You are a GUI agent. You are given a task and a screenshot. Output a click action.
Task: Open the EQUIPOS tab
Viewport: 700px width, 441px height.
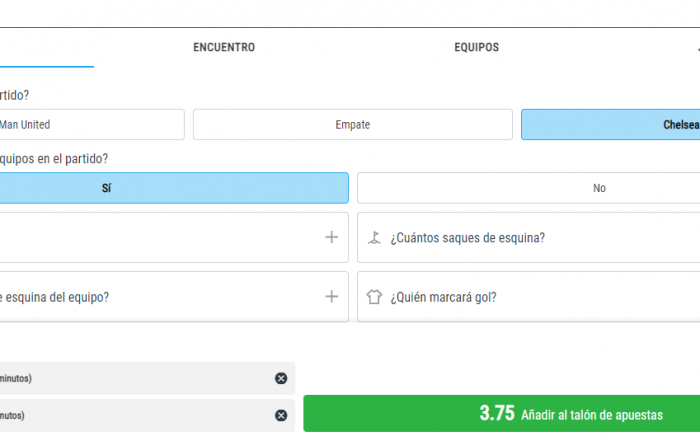click(476, 47)
